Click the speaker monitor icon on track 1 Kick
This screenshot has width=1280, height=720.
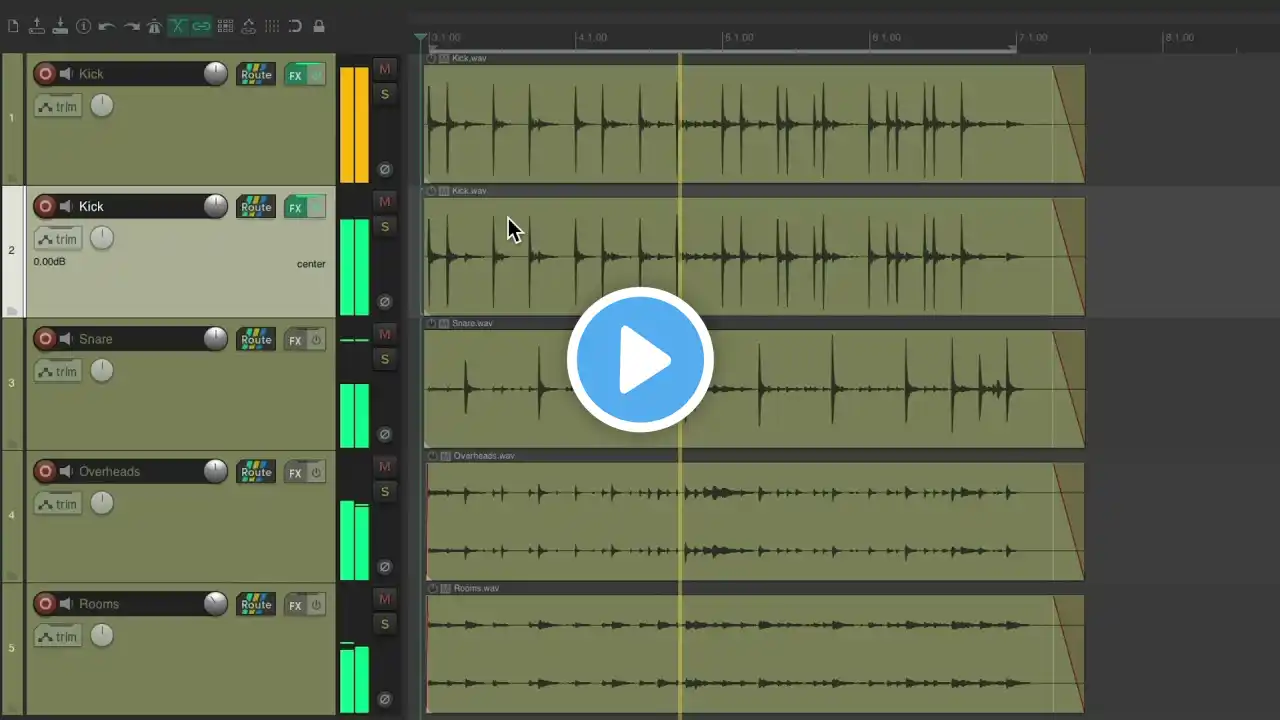(66, 74)
